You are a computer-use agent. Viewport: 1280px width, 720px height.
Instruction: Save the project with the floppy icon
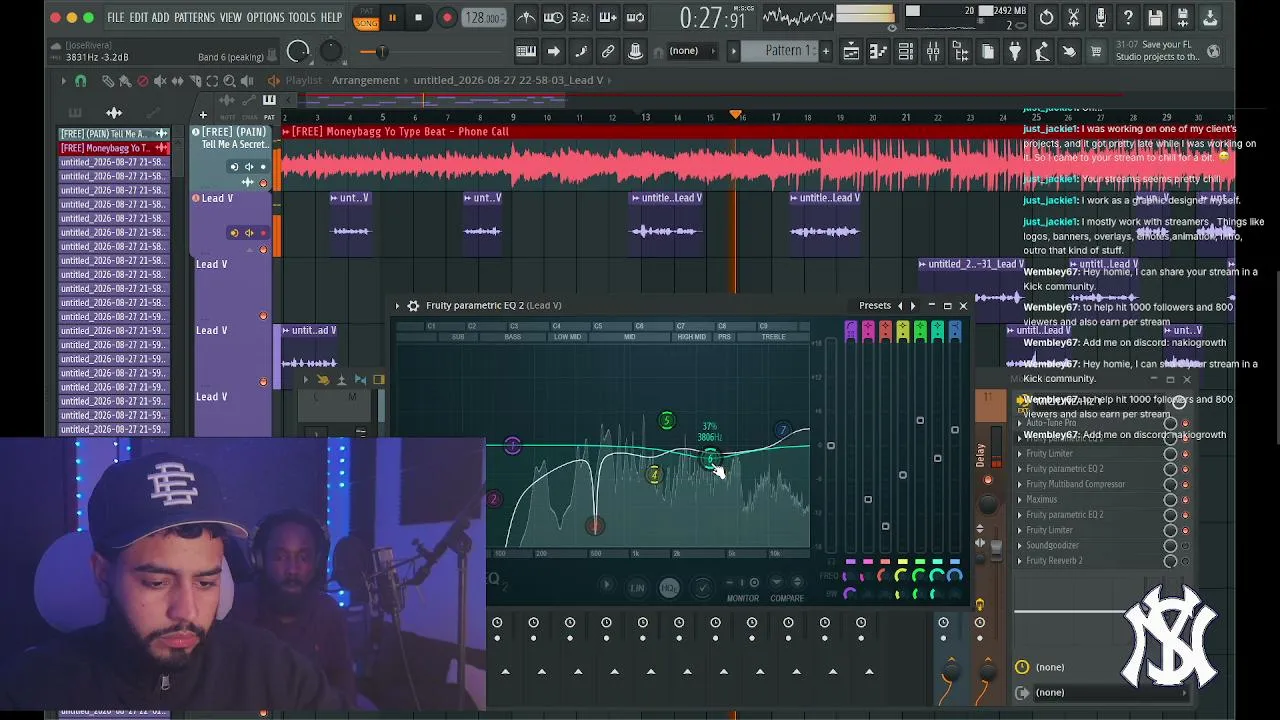tap(1155, 17)
